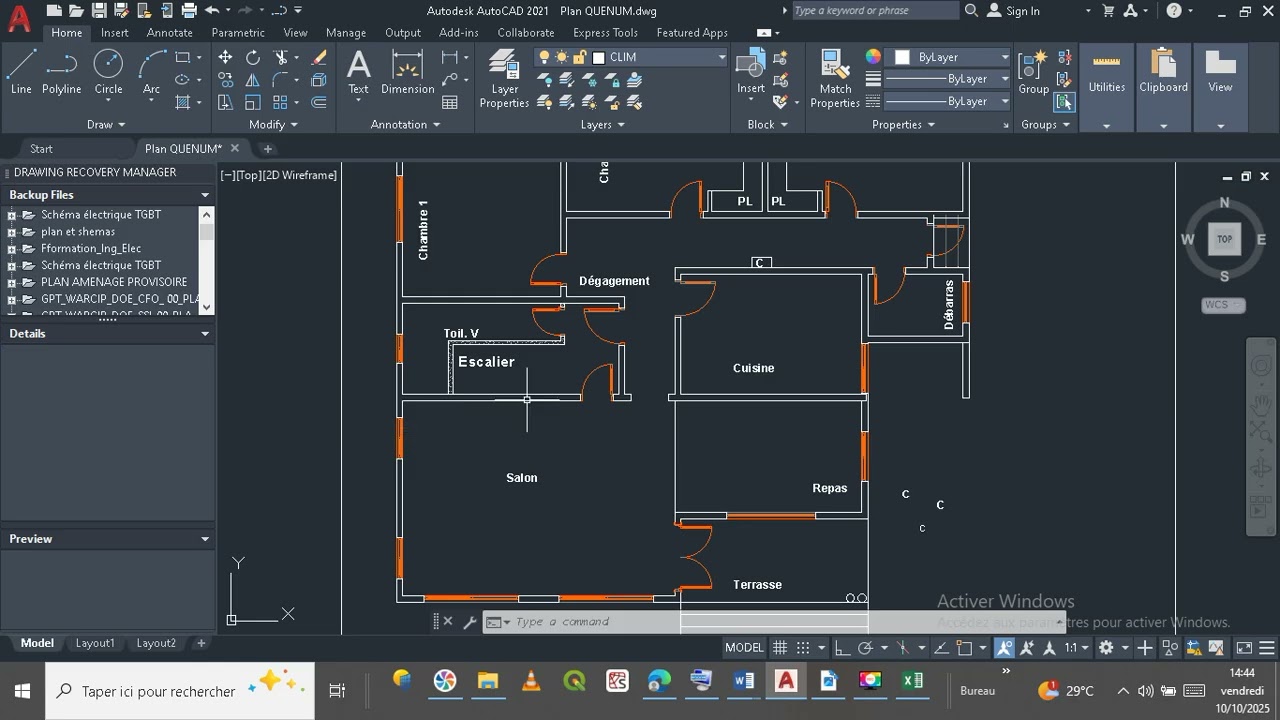Click TOP face of ViewCube
Image resolution: width=1280 pixels, height=720 pixels.
point(1224,239)
